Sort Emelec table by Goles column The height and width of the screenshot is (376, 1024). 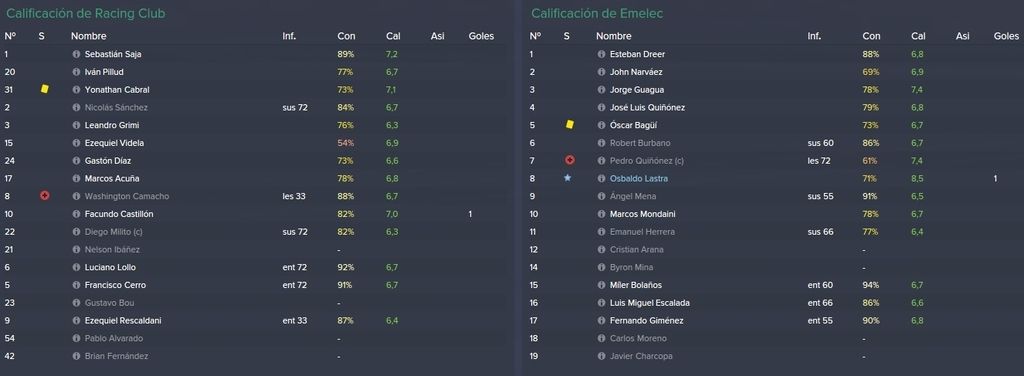(x=1006, y=37)
